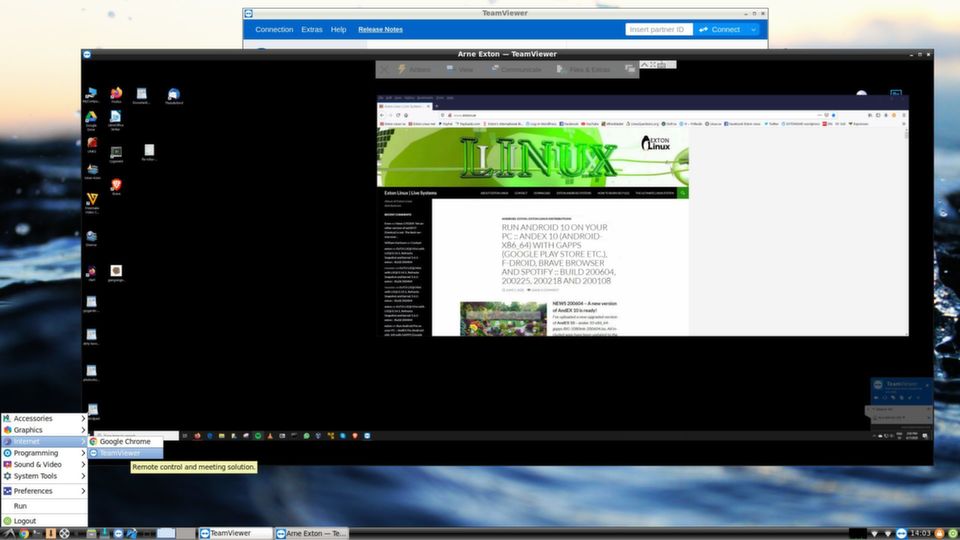
Task: Launch TeamViewer from the Internet submenu
Action: point(119,453)
